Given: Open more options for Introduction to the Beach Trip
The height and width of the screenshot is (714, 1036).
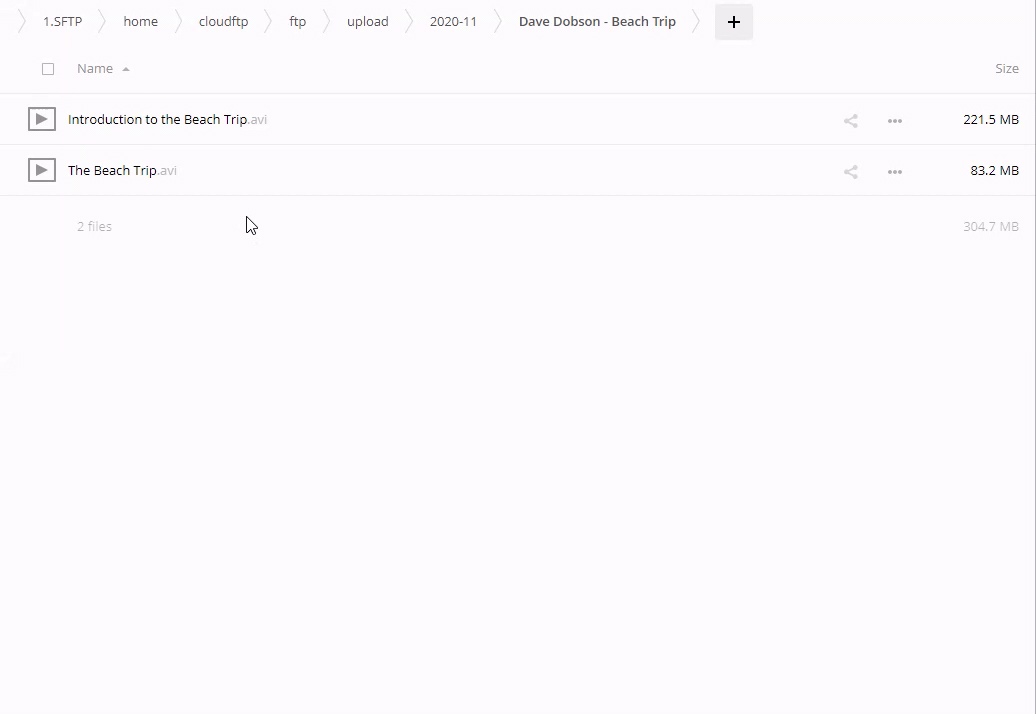Looking at the screenshot, I should 895,121.
